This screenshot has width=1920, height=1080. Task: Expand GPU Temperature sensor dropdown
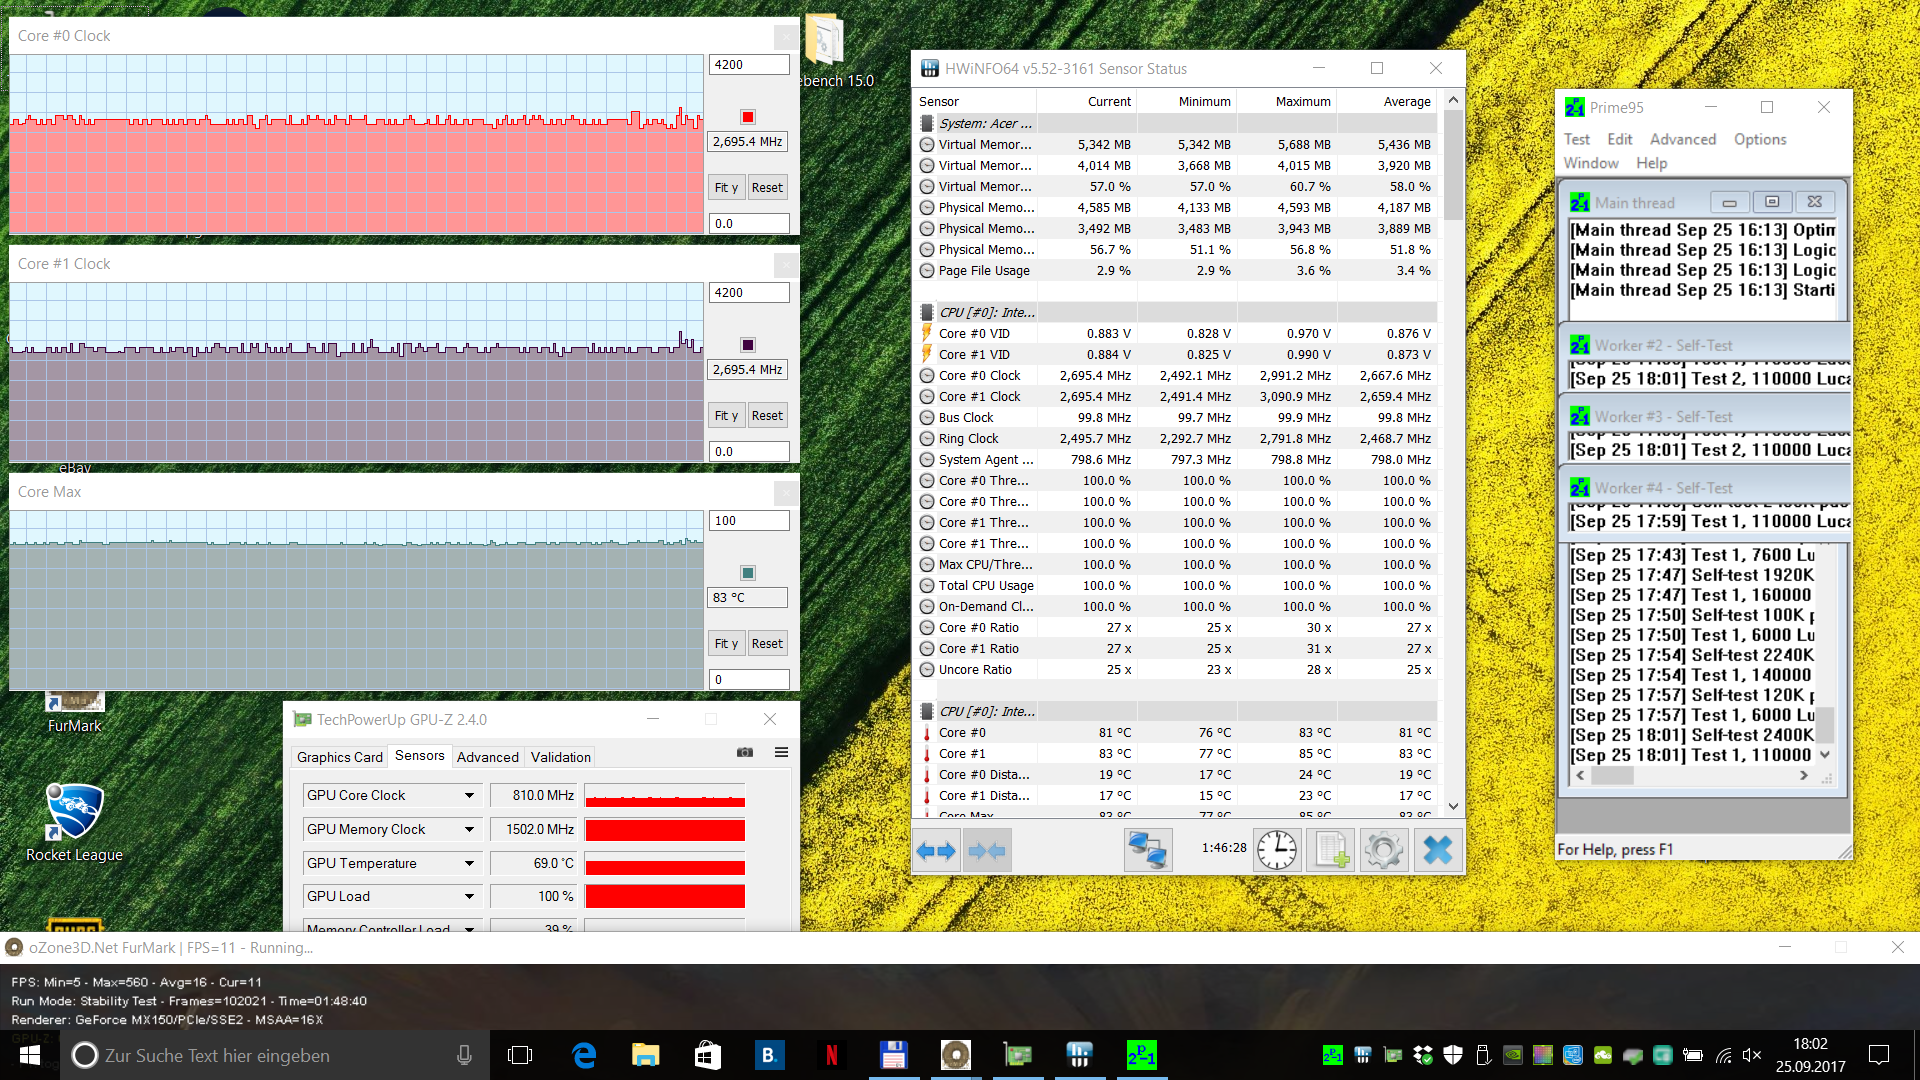coord(469,863)
